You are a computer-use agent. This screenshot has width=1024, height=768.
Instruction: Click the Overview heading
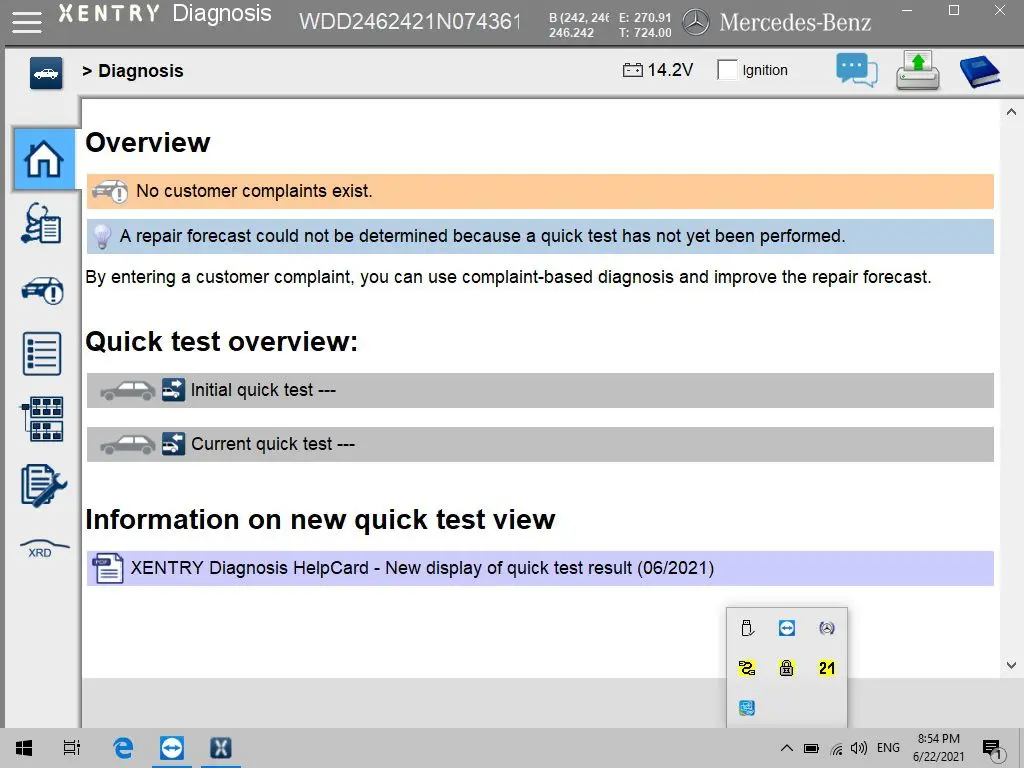(x=148, y=142)
